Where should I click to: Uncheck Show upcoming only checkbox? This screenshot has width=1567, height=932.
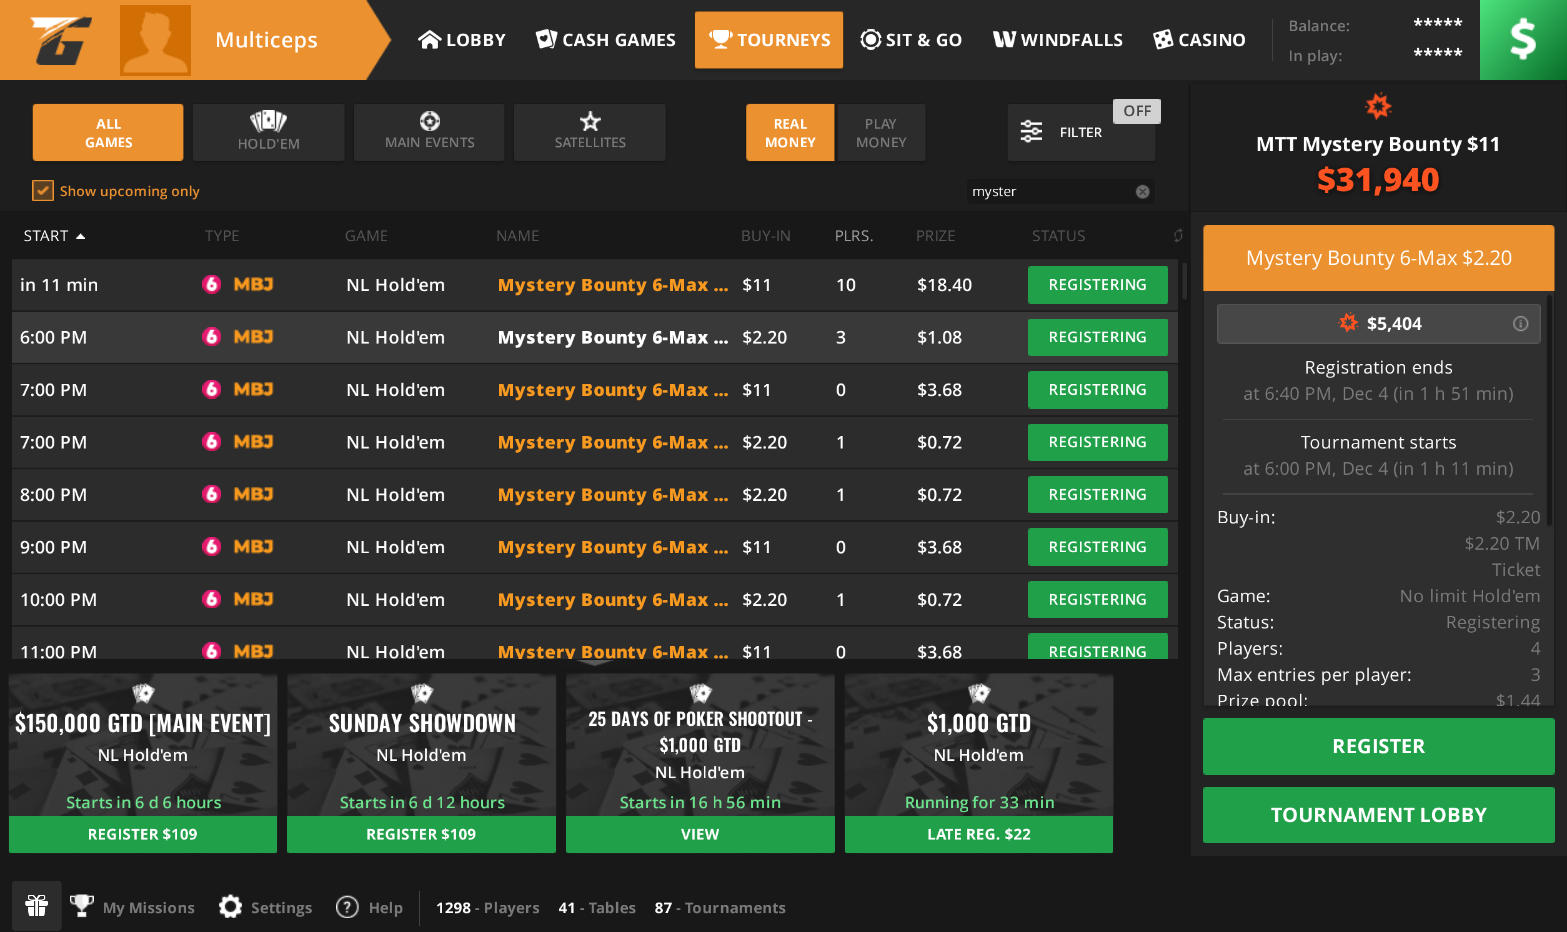(x=43, y=191)
